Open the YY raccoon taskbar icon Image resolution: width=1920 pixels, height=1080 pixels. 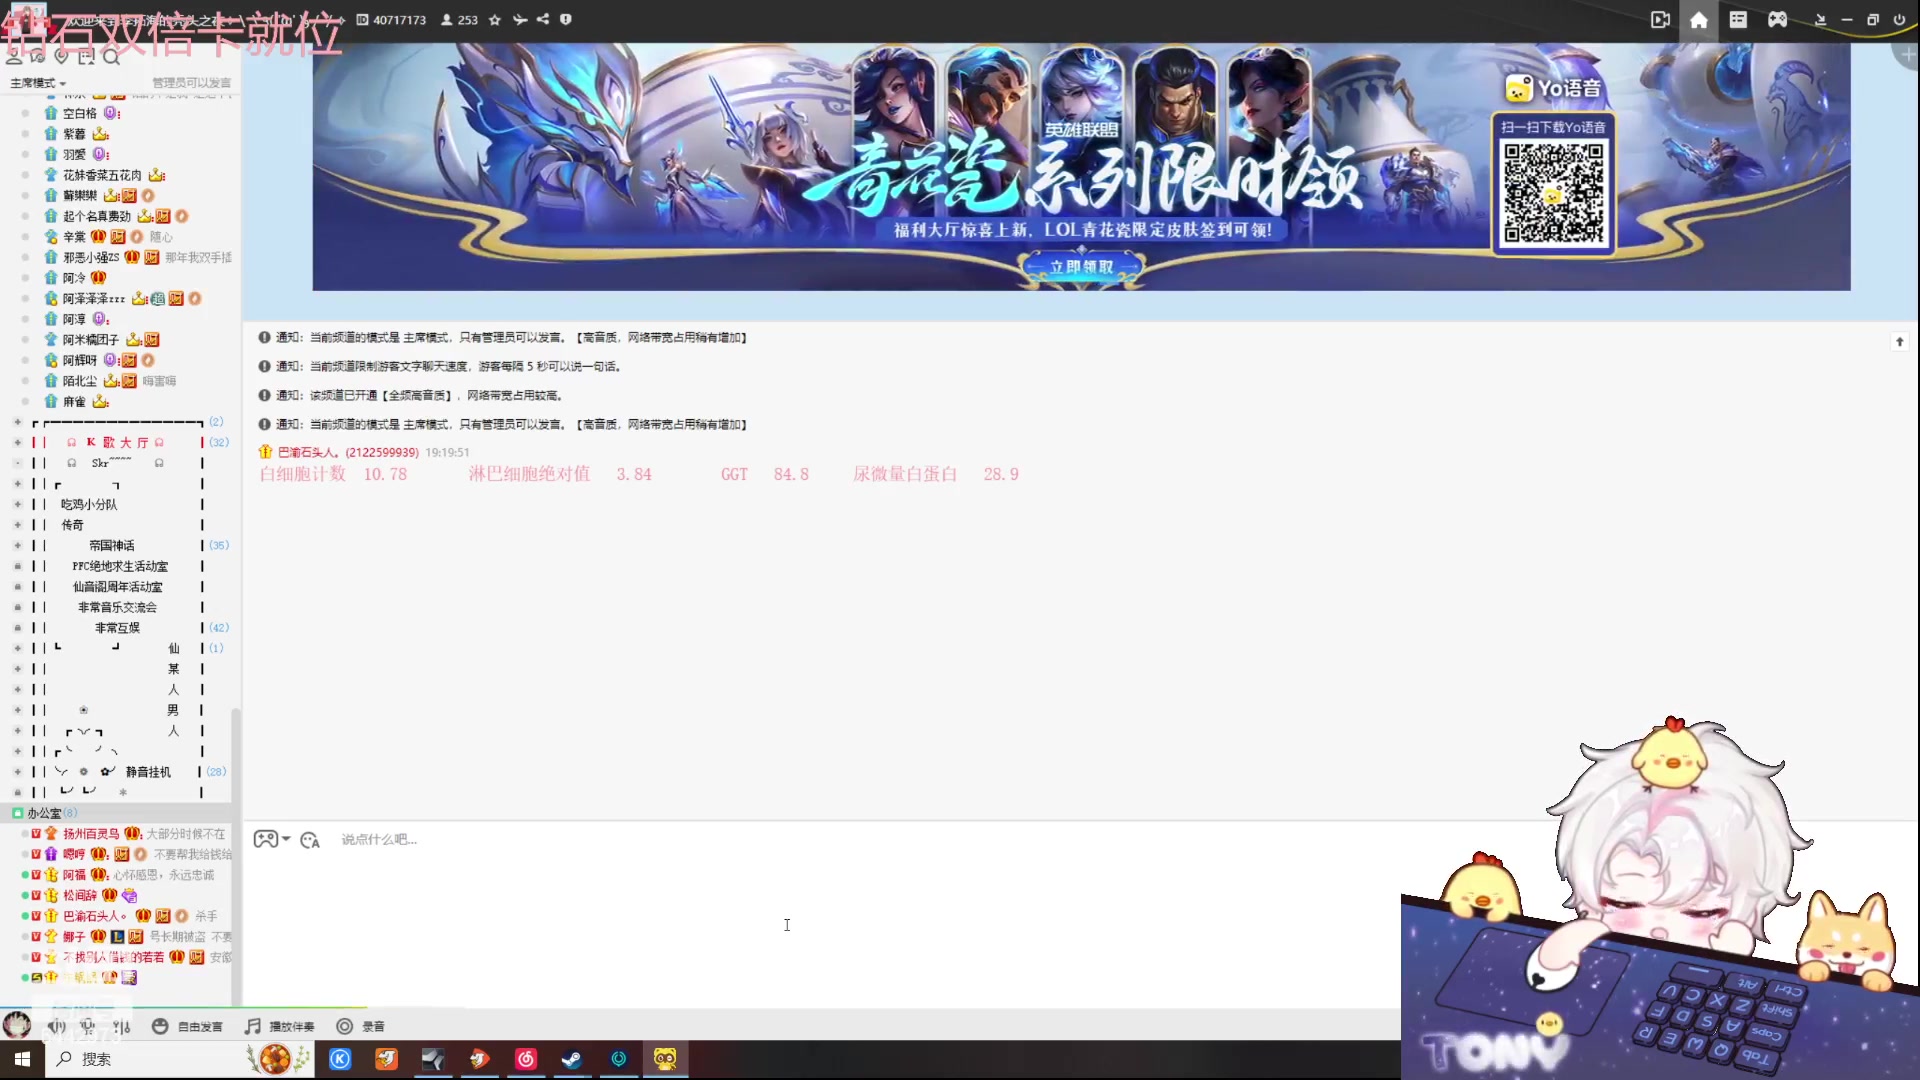[x=665, y=1059]
